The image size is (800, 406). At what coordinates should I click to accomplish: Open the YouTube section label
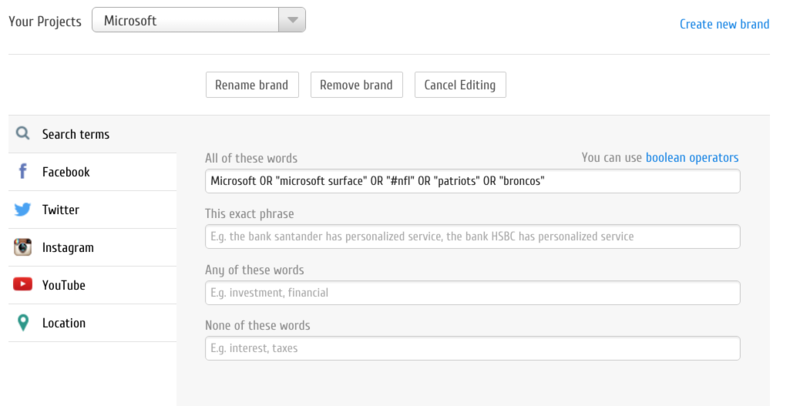click(x=63, y=285)
